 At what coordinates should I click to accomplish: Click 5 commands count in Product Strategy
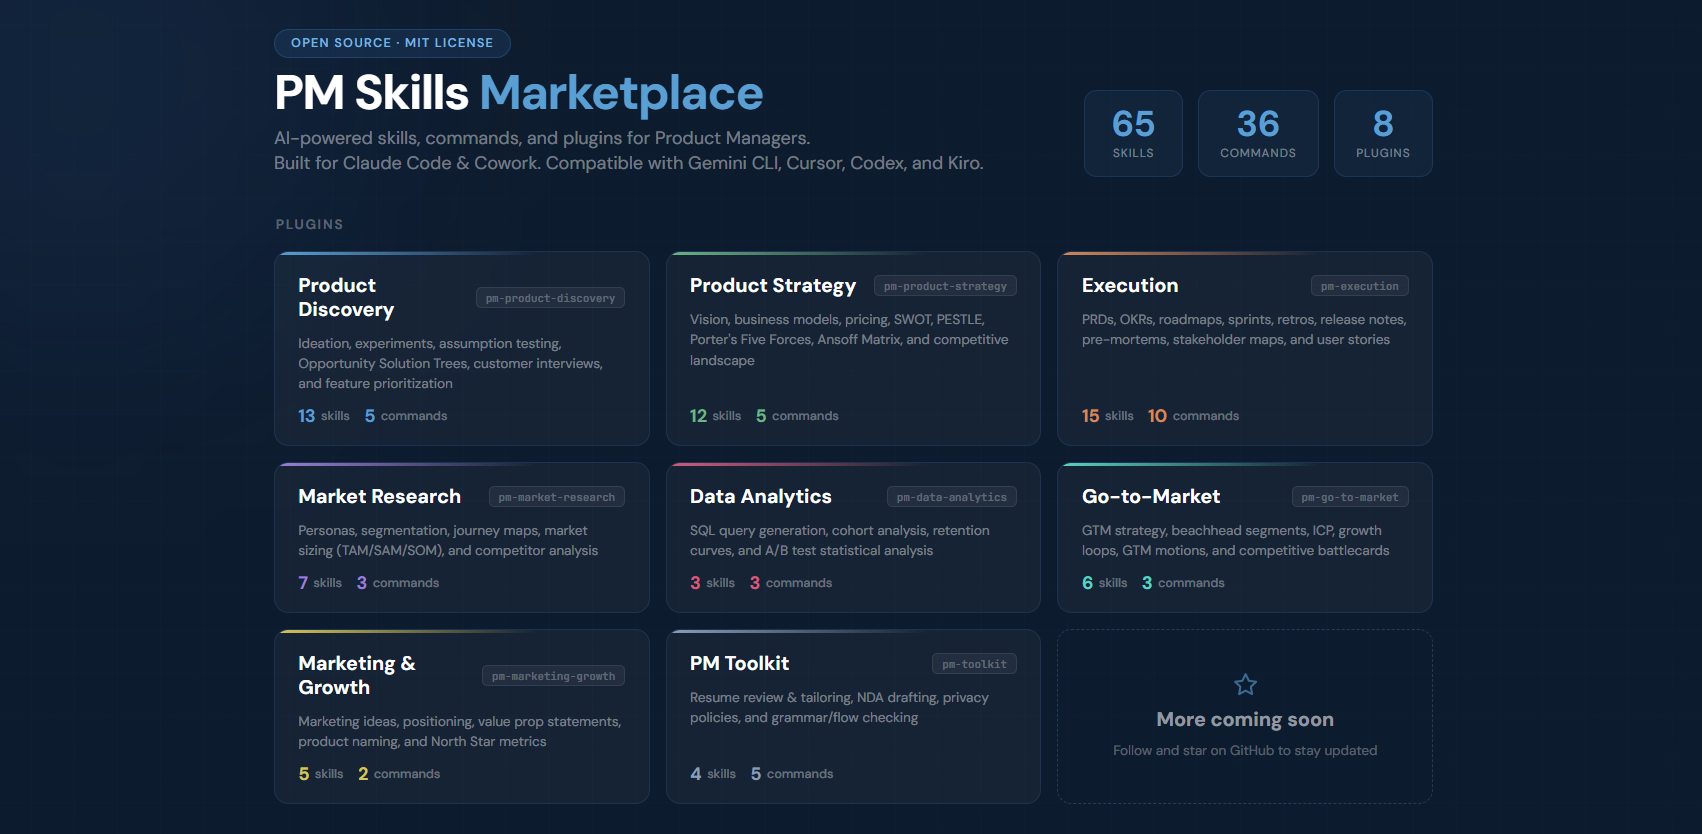[x=797, y=416]
